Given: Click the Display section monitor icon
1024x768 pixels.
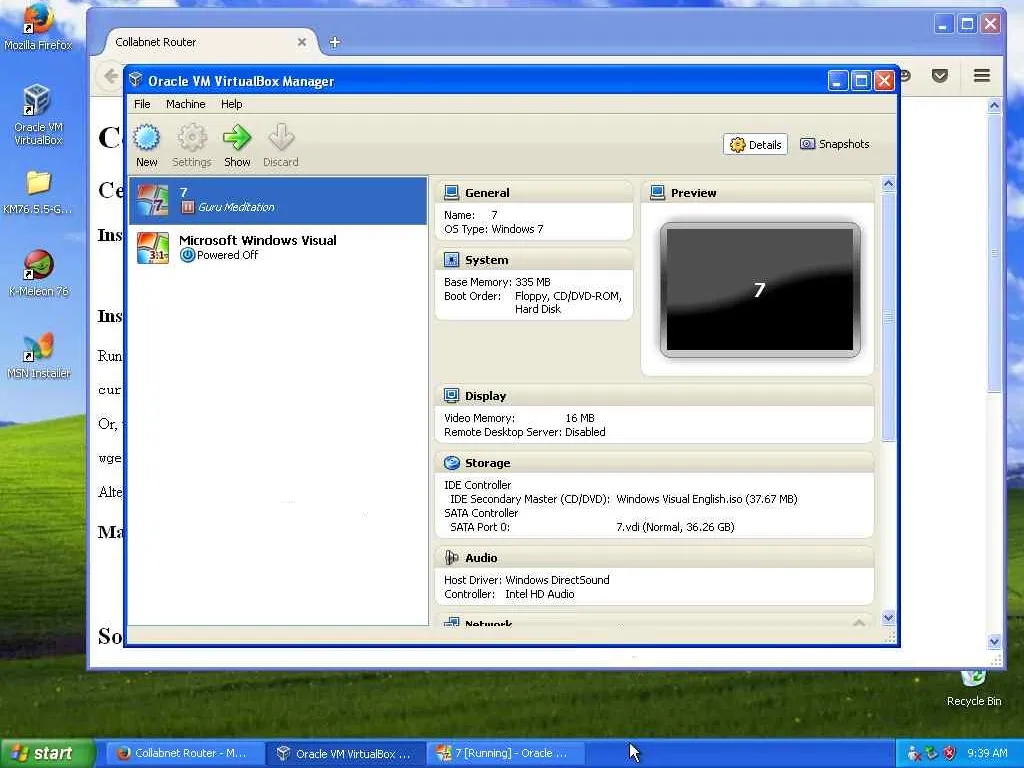Looking at the screenshot, I should coord(451,396).
